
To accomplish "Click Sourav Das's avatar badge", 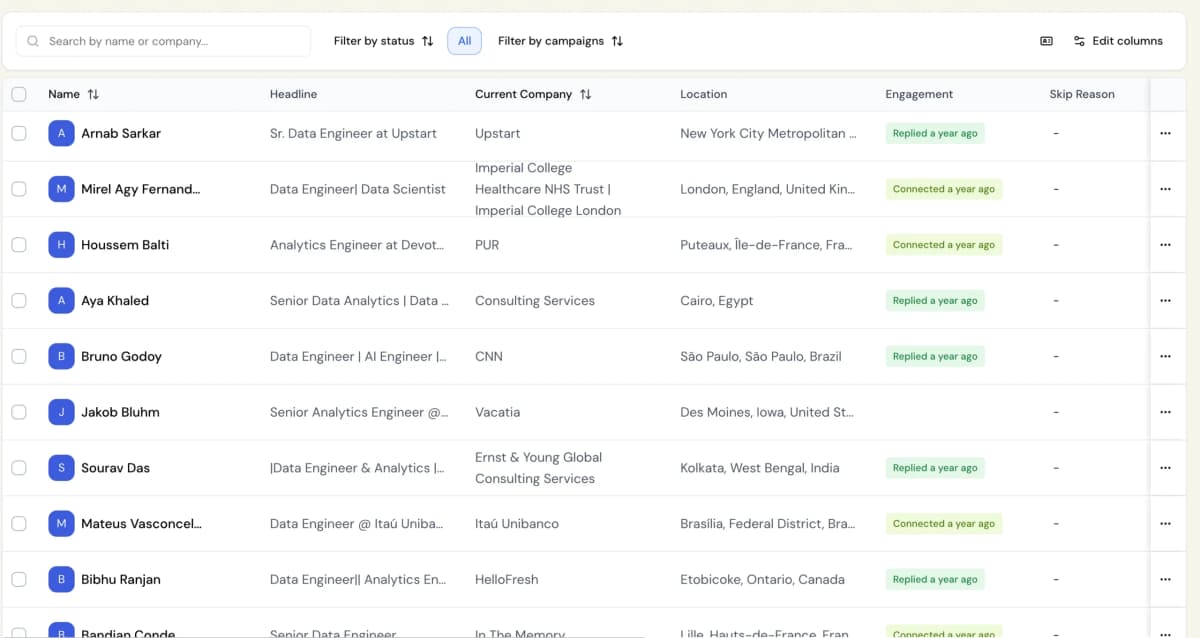I will tap(61, 468).
